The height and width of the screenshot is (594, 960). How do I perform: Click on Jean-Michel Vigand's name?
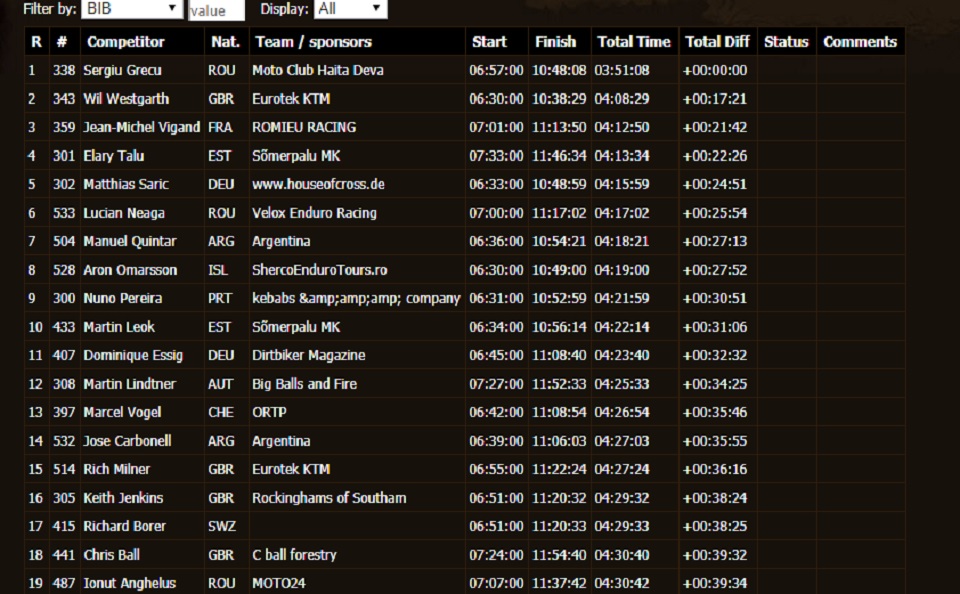(141, 128)
